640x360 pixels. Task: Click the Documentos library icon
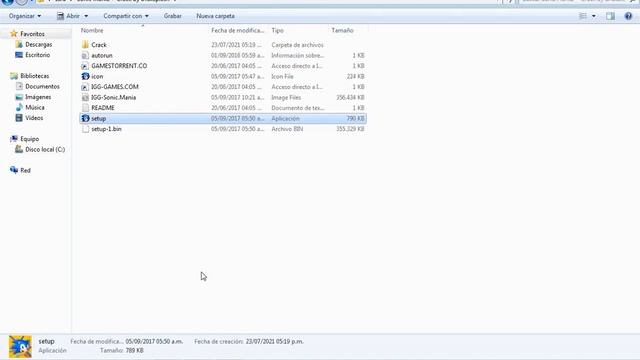pyautogui.click(x=19, y=87)
